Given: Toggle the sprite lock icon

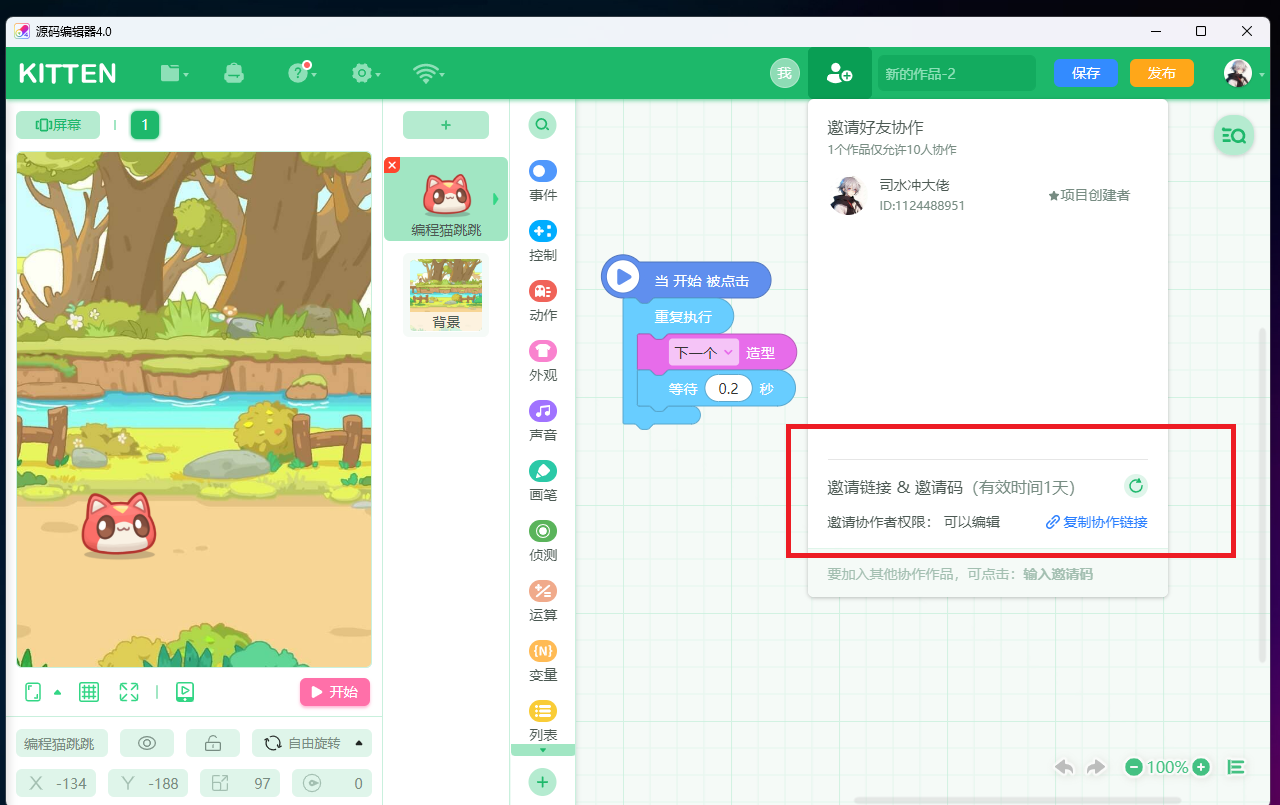Looking at the screenshot, I should coord(213,743).
